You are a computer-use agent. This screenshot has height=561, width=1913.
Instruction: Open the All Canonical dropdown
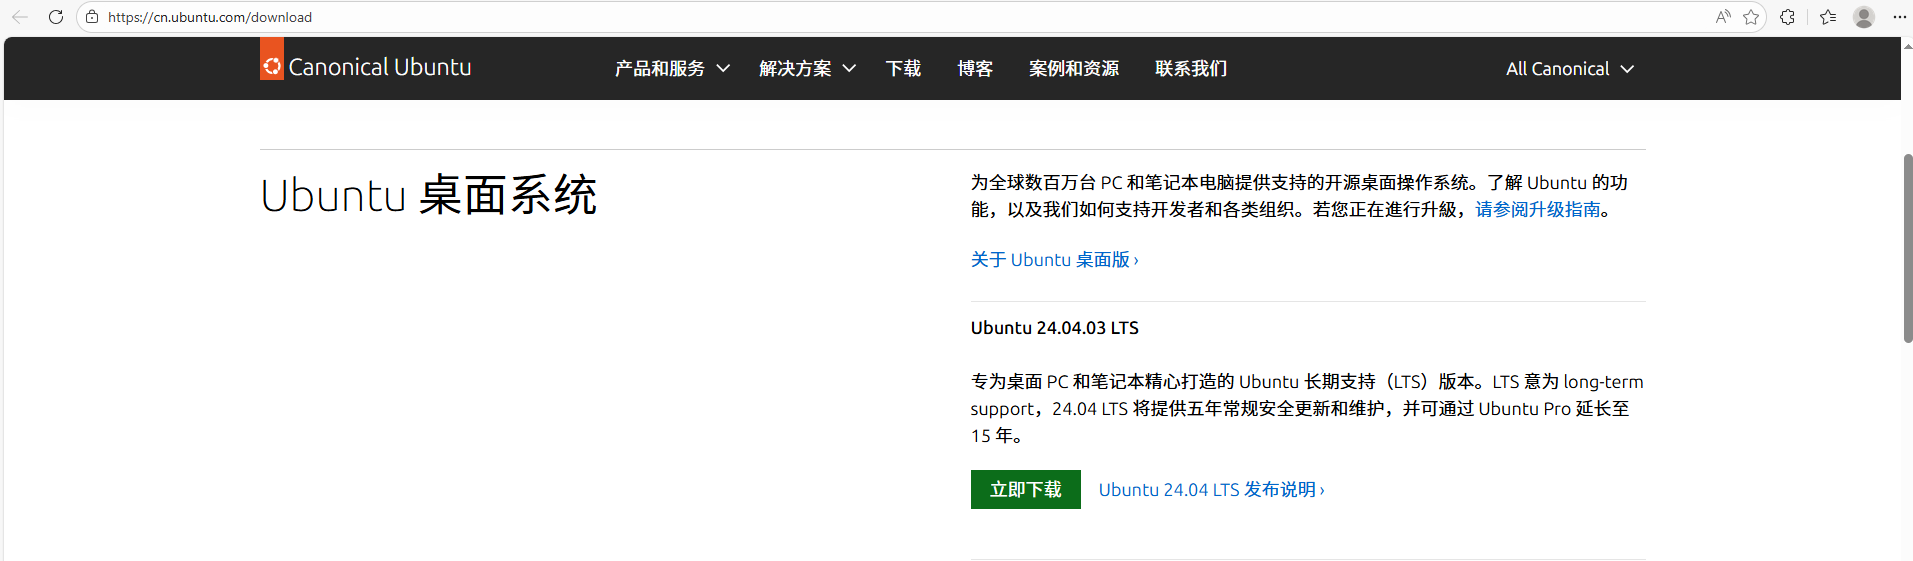coord(1570,69)
